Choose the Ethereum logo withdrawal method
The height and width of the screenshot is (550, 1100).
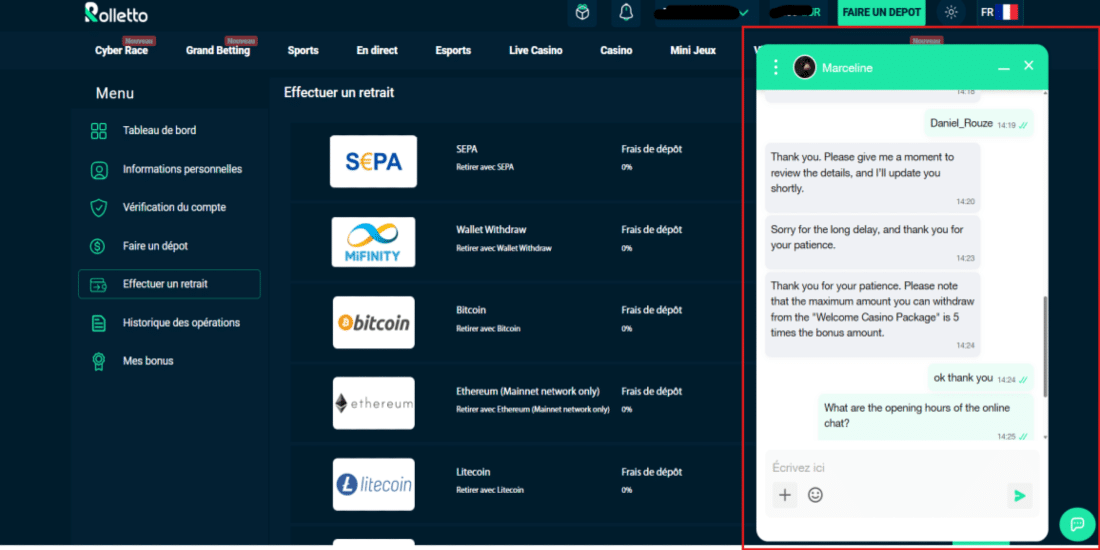coord(374,403)
